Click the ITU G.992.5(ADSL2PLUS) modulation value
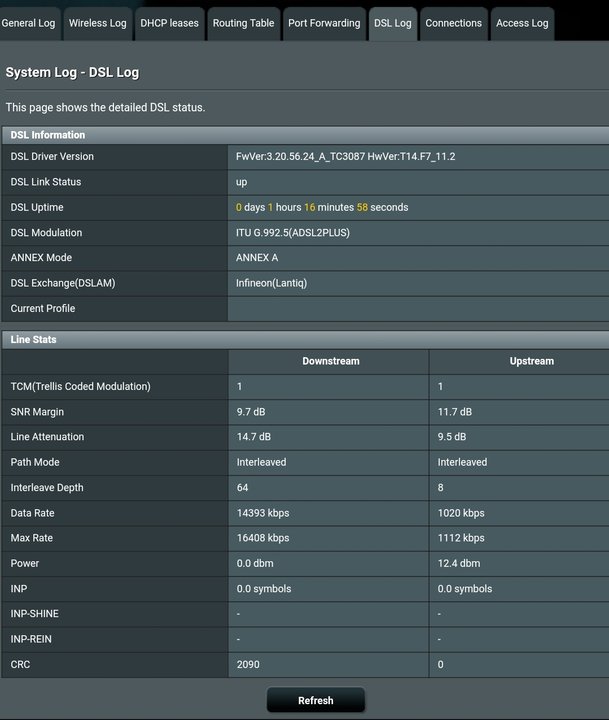The image size is (609, 720). tap(293, 233)
